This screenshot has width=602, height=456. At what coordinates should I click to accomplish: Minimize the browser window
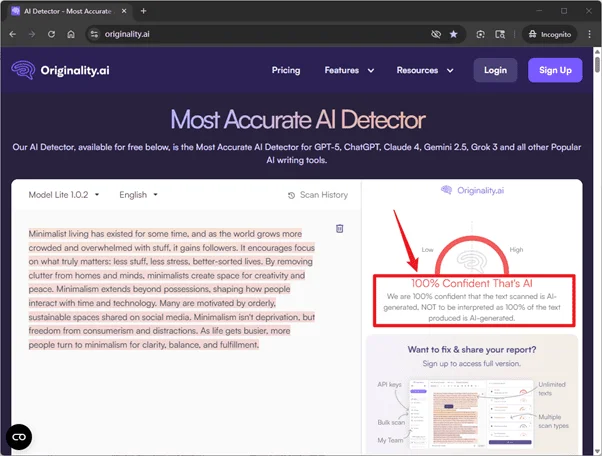point(539,11)
